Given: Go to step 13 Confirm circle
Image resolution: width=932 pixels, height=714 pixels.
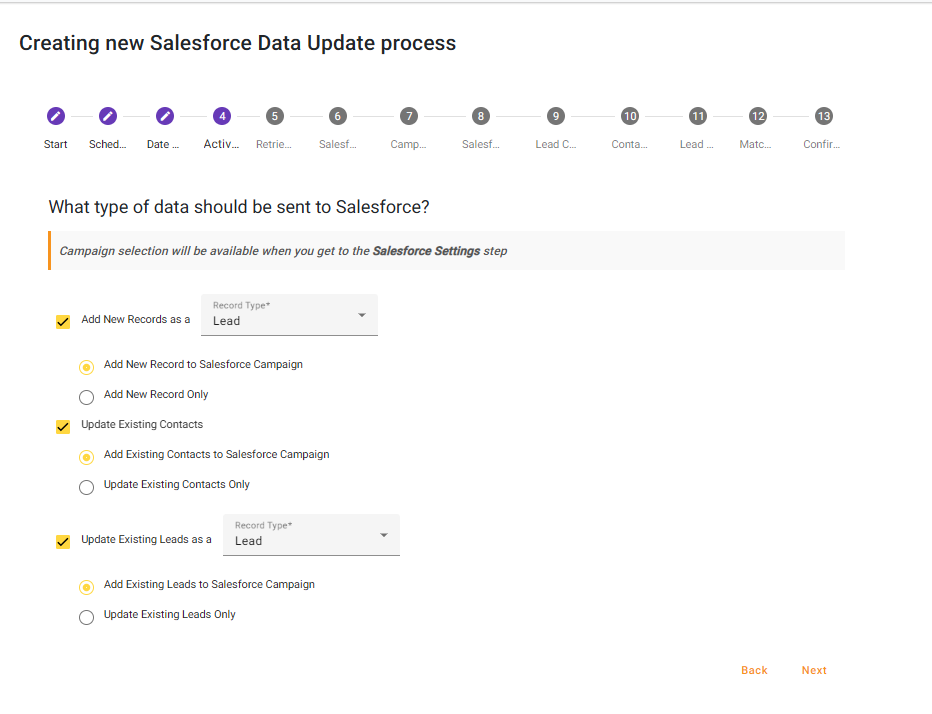Looking at the screenshot, I should tap(823, 116).
